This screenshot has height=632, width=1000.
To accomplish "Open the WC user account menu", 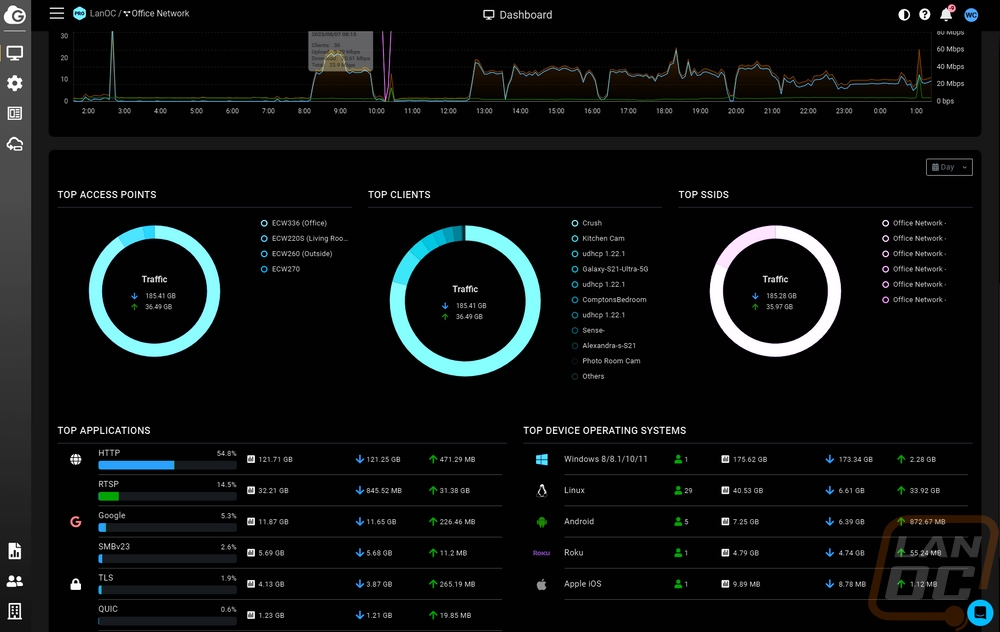I will click(971, 15).
